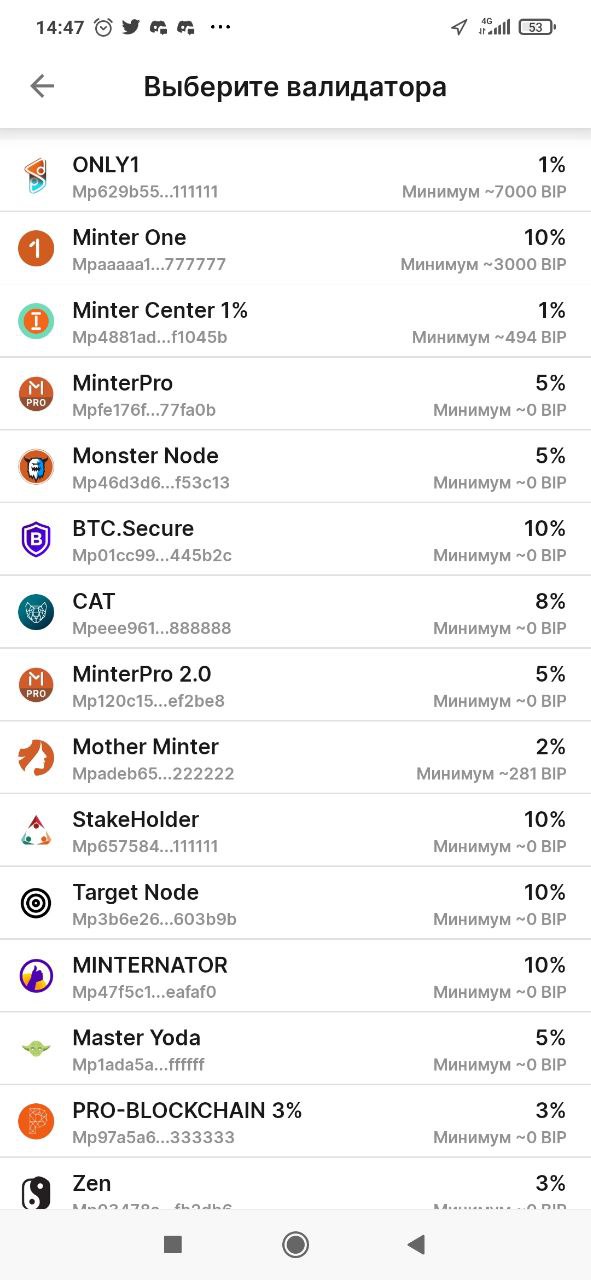Tap the Минимум ~7000 BIP label
Screen dimensions: 591x1280
pos(484,191)
